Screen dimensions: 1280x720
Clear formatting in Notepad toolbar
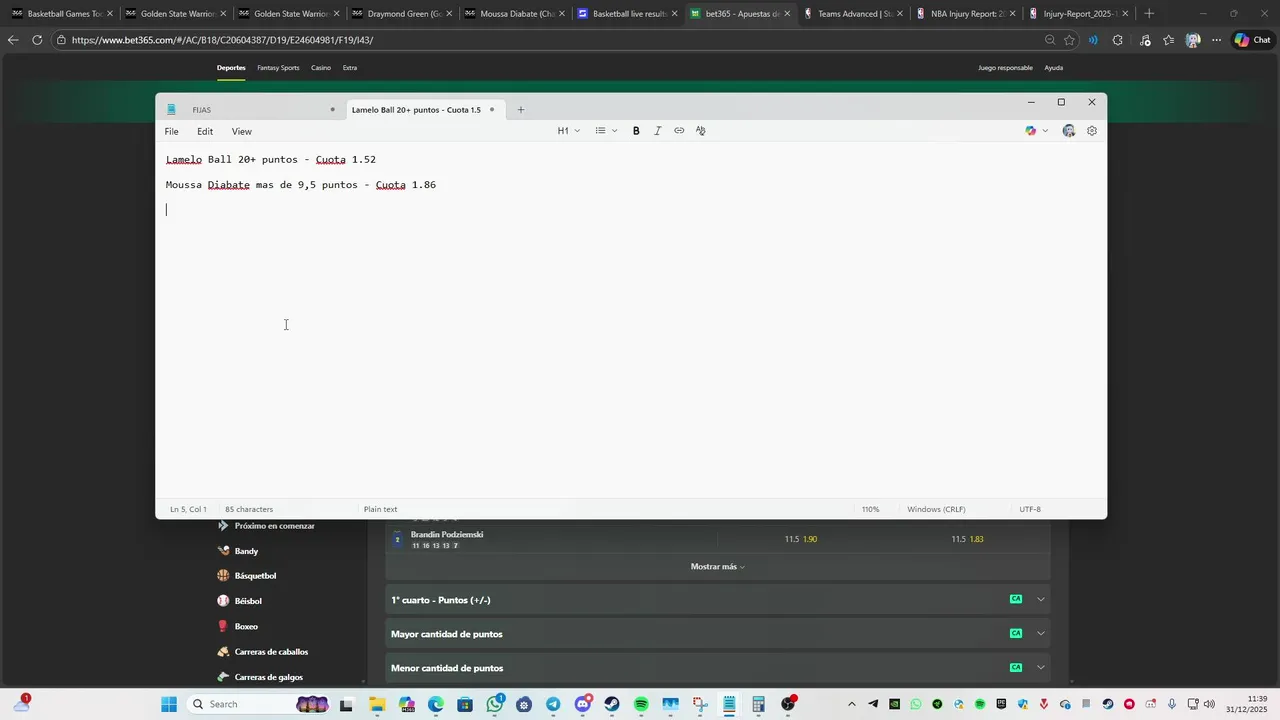point(700,131)
